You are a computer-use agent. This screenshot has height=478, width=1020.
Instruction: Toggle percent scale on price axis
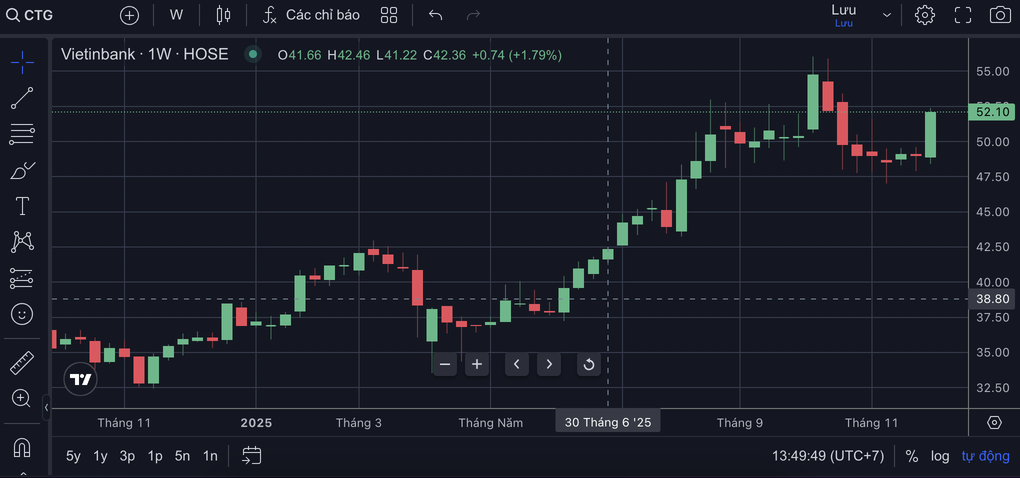tap(912, 456)
